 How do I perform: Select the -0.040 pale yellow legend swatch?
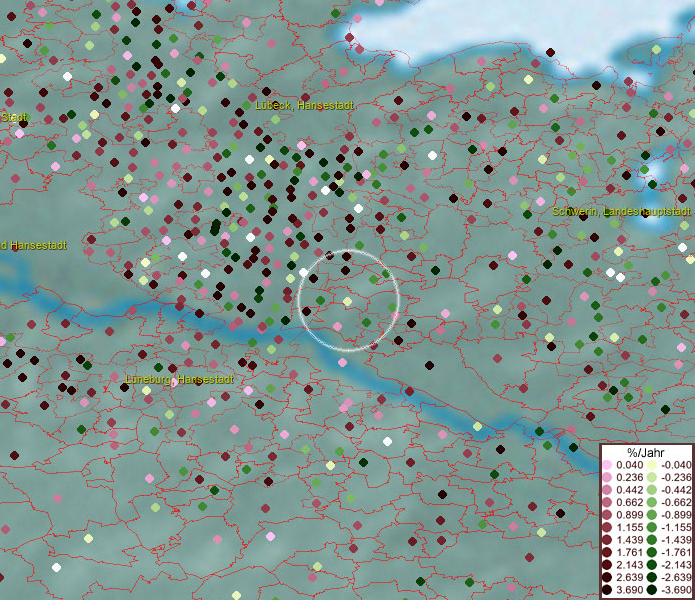652,465
